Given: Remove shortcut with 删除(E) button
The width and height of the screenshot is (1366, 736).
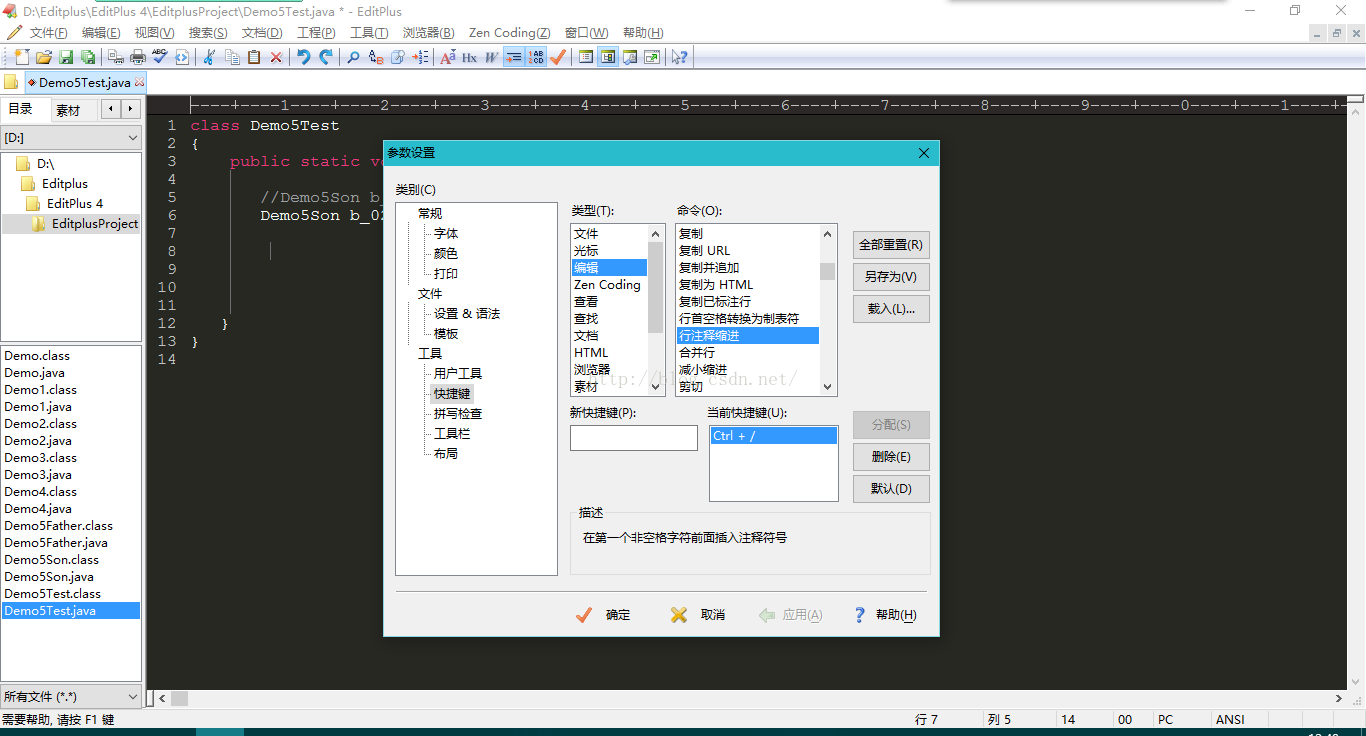Looking at the screenshot, I should tap(891, 457).
